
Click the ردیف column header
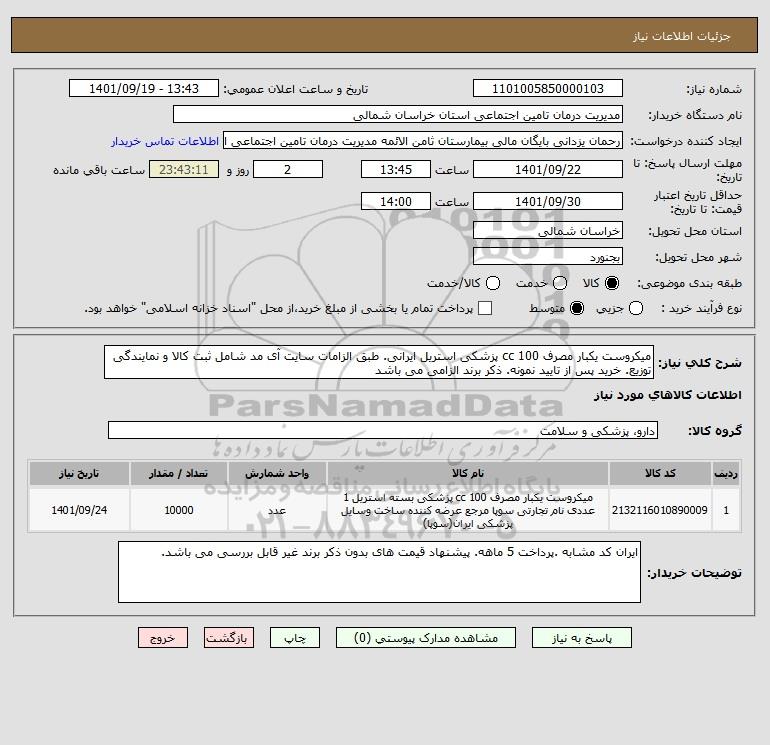(726, 473)
